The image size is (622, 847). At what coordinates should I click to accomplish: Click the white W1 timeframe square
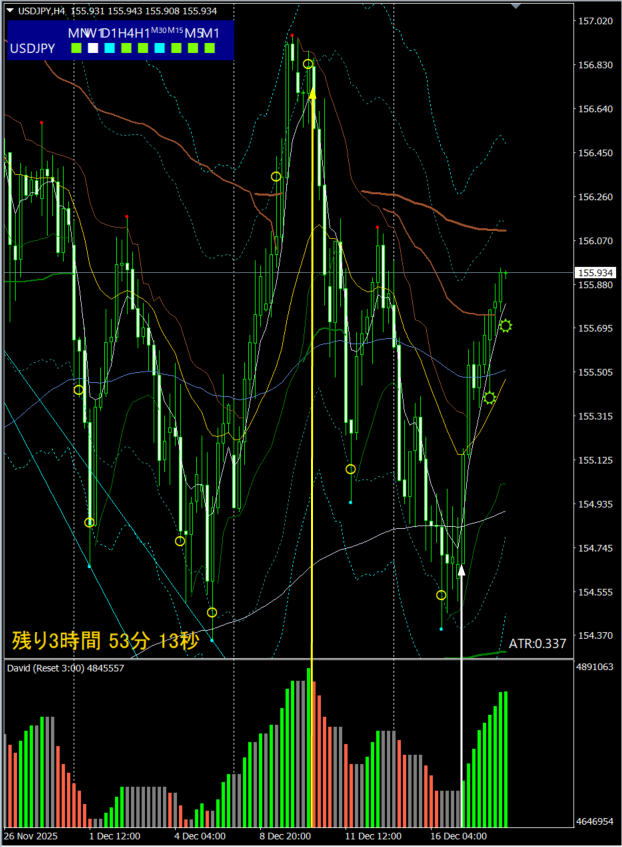point(93,49)
